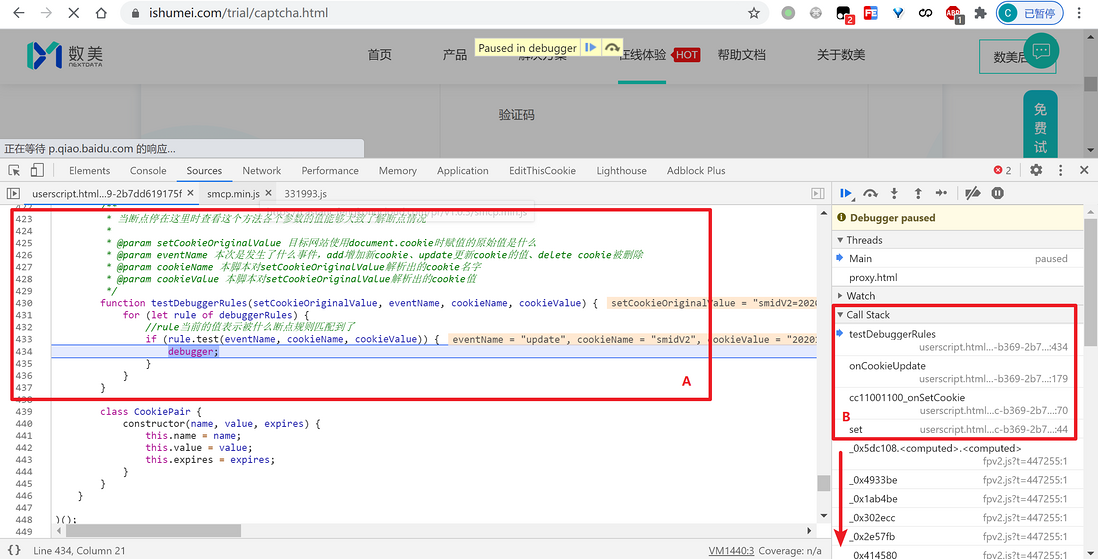This screenshot has height=559, width=1098.
Task: Open the Adblock Plus DevTools tab
Action: click(695, 170)
